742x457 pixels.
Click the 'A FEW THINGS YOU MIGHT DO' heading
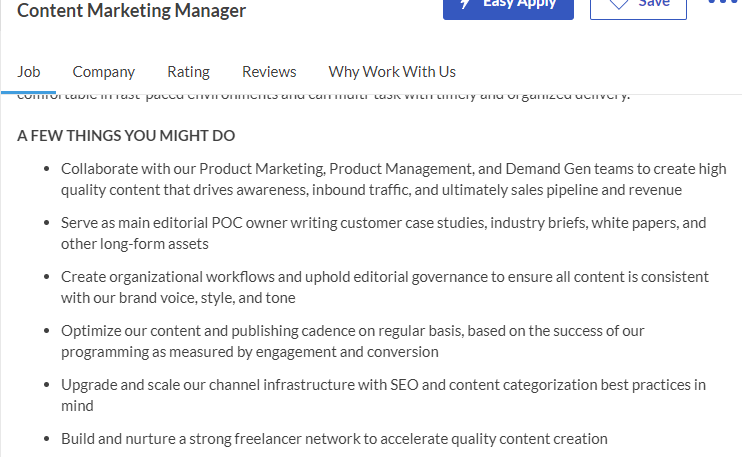click(126, 136)
